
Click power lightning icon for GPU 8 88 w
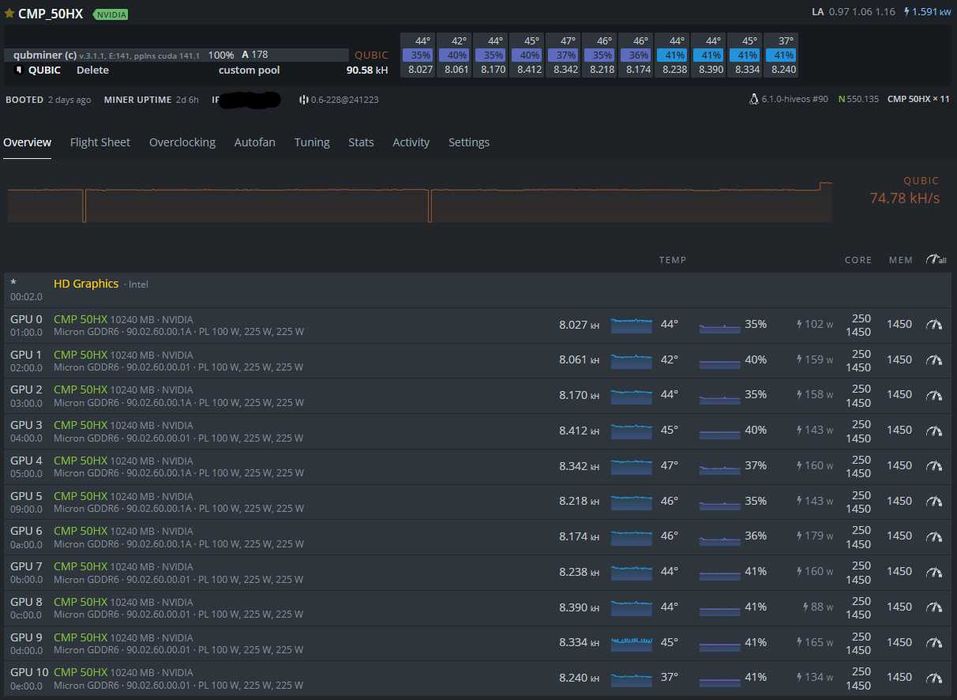click(x=806, y=607)
